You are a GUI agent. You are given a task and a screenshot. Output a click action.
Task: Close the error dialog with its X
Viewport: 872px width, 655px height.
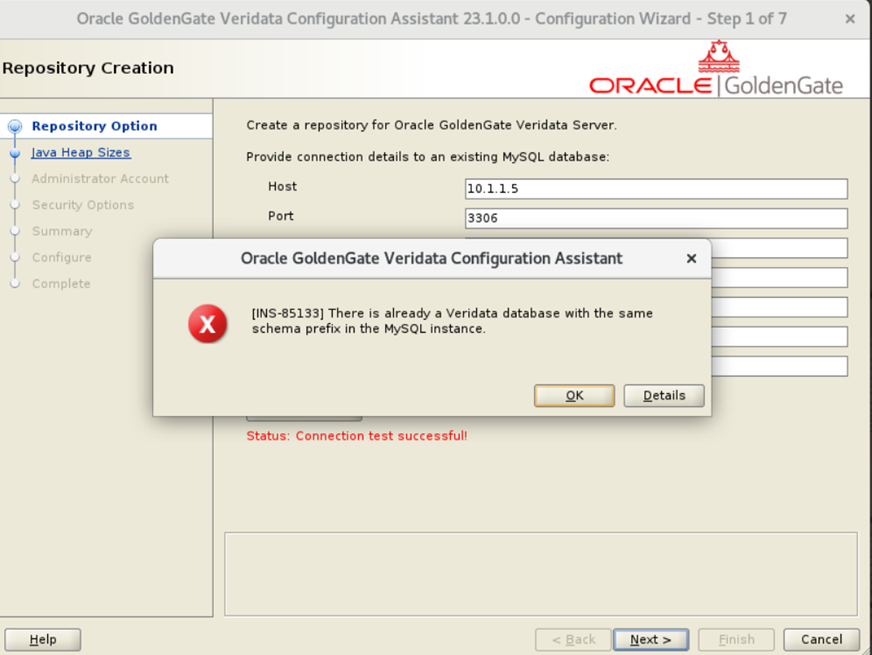(x=691, y=258)
